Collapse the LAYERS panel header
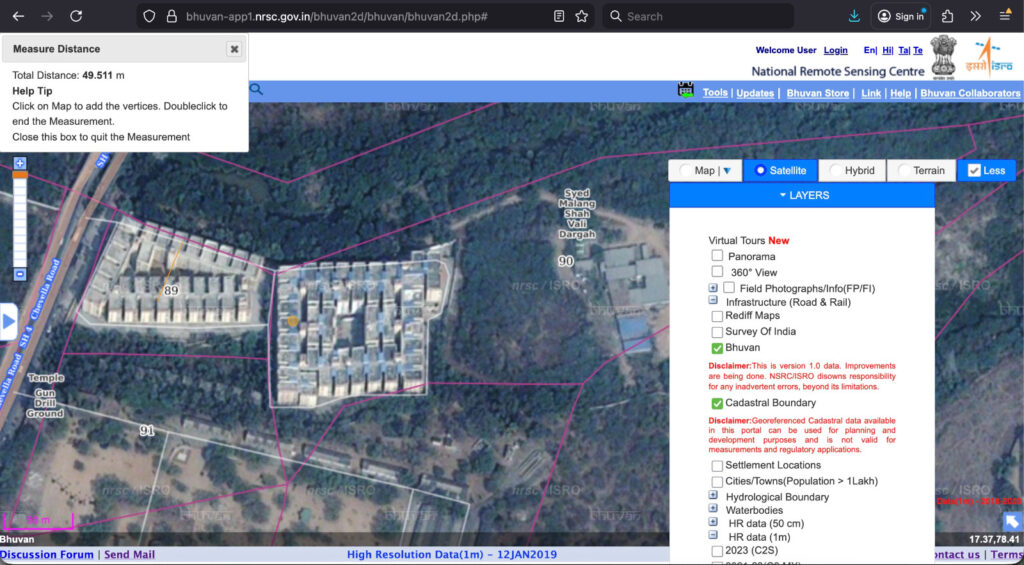The width and height of the screenshot is (1024, 565). [x=802, y=195]
